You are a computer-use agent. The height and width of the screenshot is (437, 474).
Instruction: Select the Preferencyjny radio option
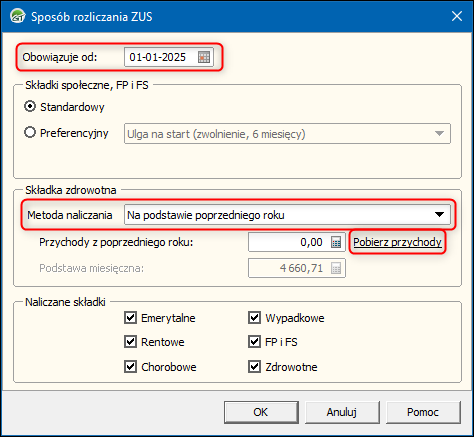[30, 133]
